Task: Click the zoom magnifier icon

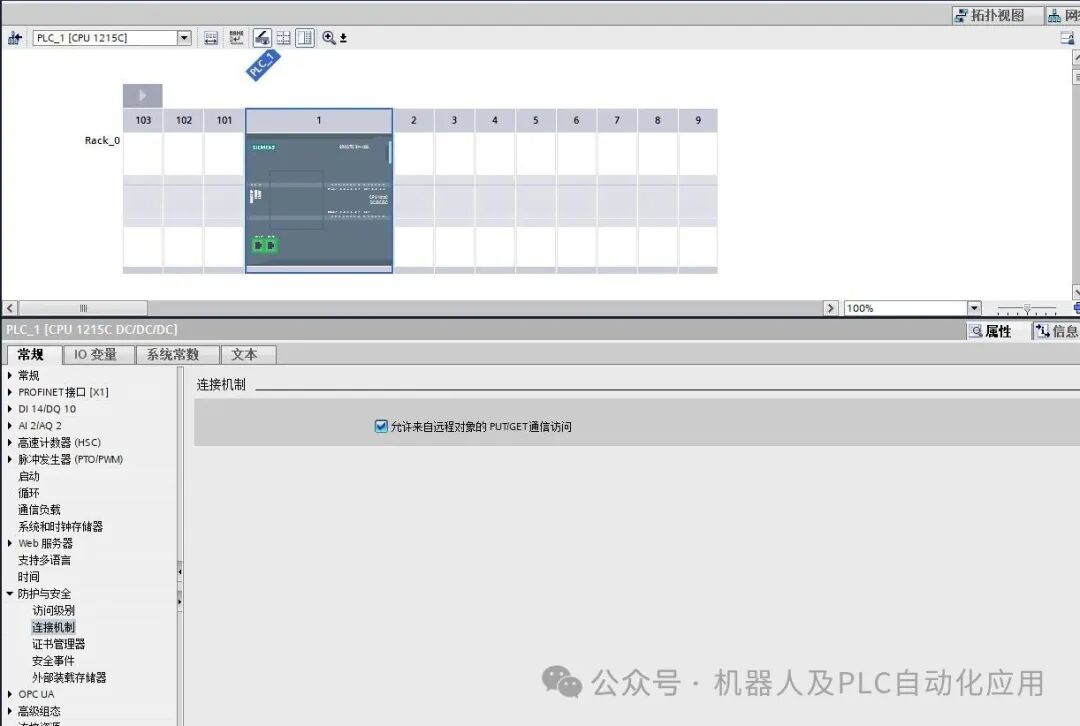Action: [329, 38]
